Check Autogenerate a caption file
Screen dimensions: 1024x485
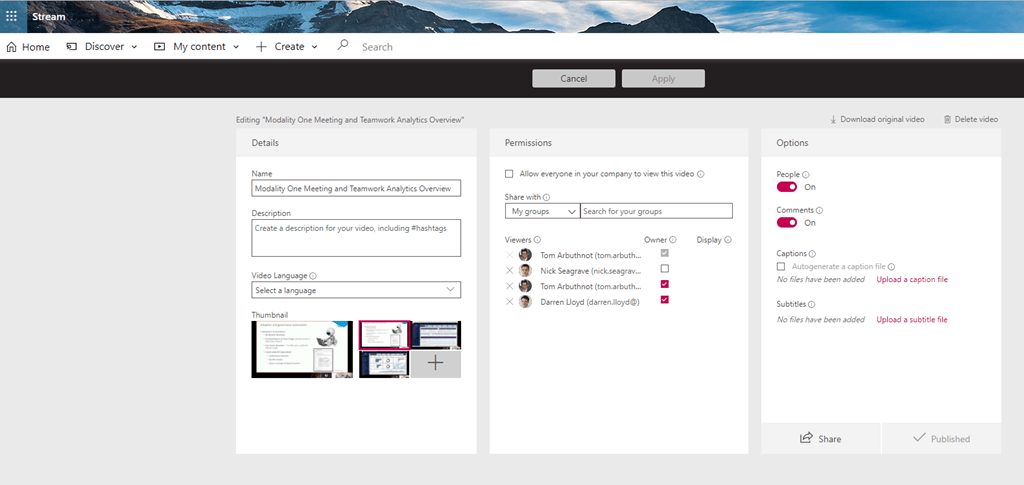(x=781, y=267)
